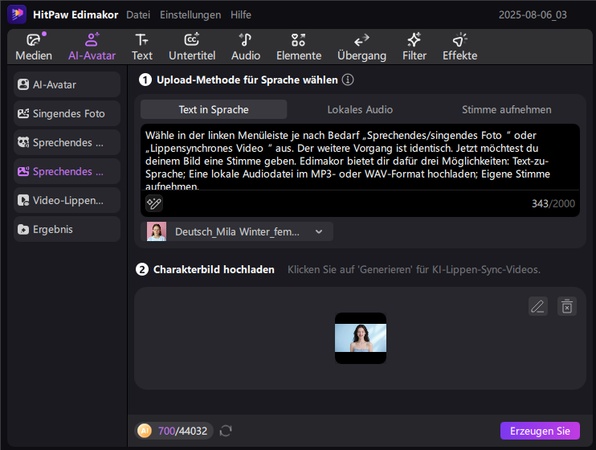The image size is (596, 450).
Task: Click the 'Klicken Sie auf Generieren' hint text
Action: (414, 269)
